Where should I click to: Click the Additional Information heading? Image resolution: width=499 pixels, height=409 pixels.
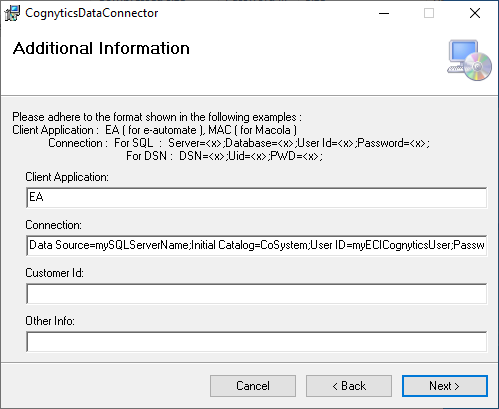(x=101, y=48)
